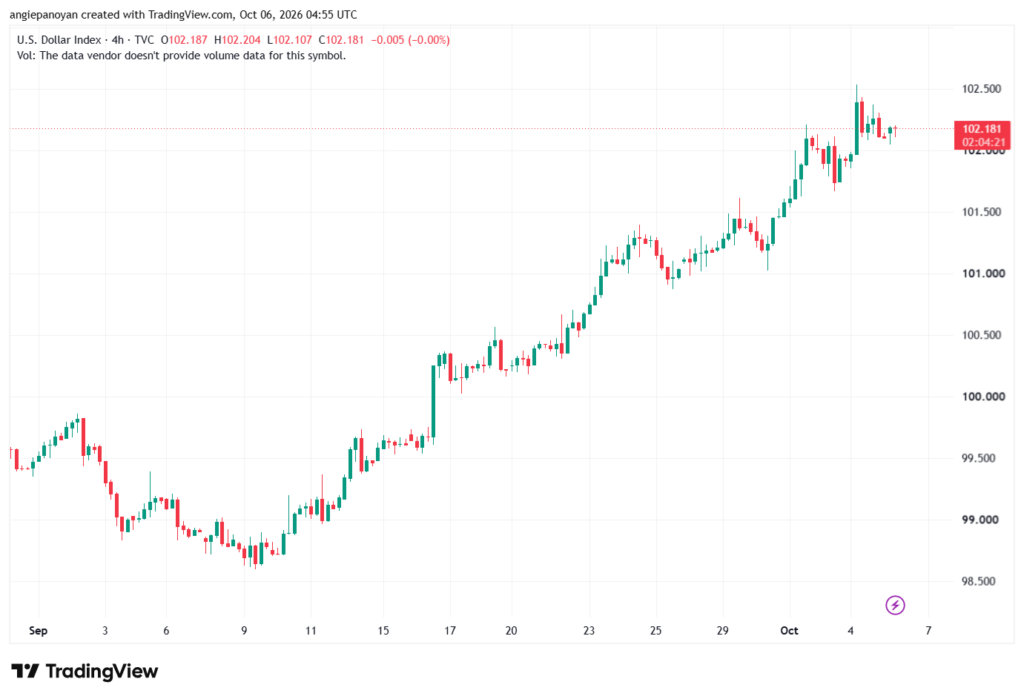Viewport: 1024px width, 699px height.
Task: Click the chart creation caption at top
Action: (184, 14)
